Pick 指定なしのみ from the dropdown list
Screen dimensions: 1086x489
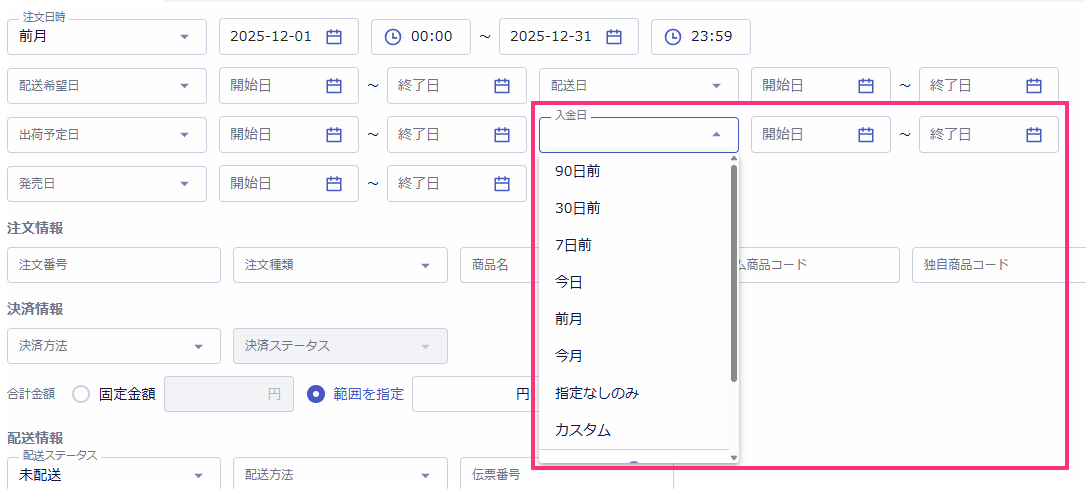point(597,393)
